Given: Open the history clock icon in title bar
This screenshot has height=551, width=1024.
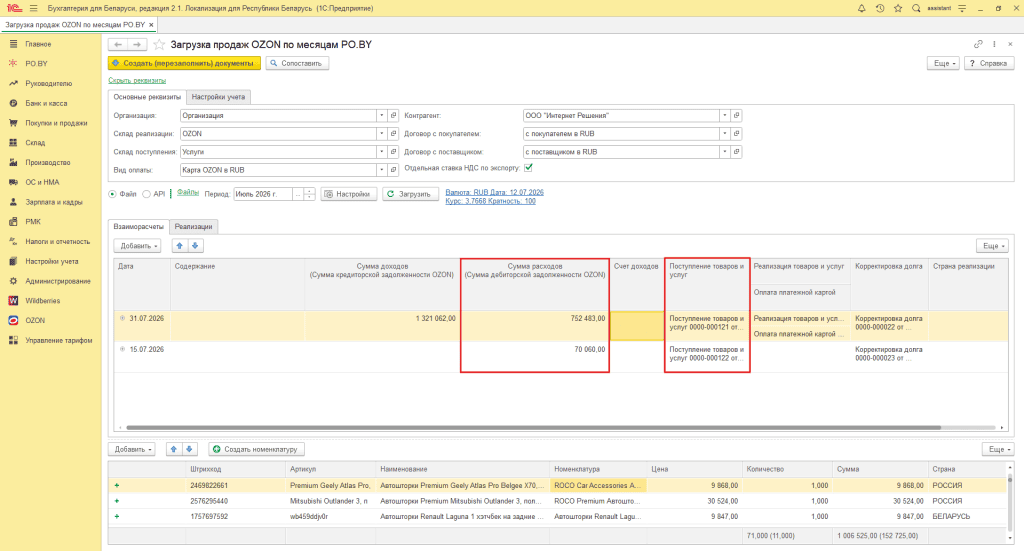Looking at the screenshot, I should 880,8.
